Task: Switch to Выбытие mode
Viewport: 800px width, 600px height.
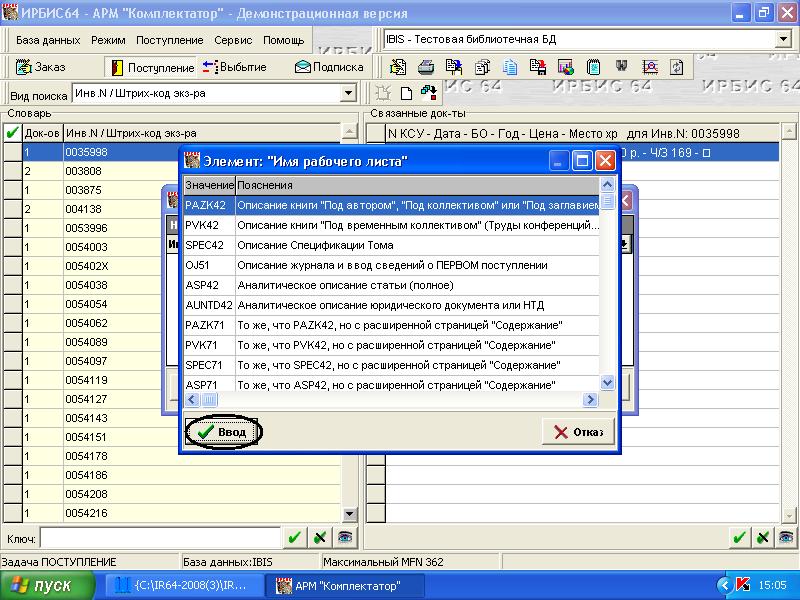Action: click(x=234, y=67)
